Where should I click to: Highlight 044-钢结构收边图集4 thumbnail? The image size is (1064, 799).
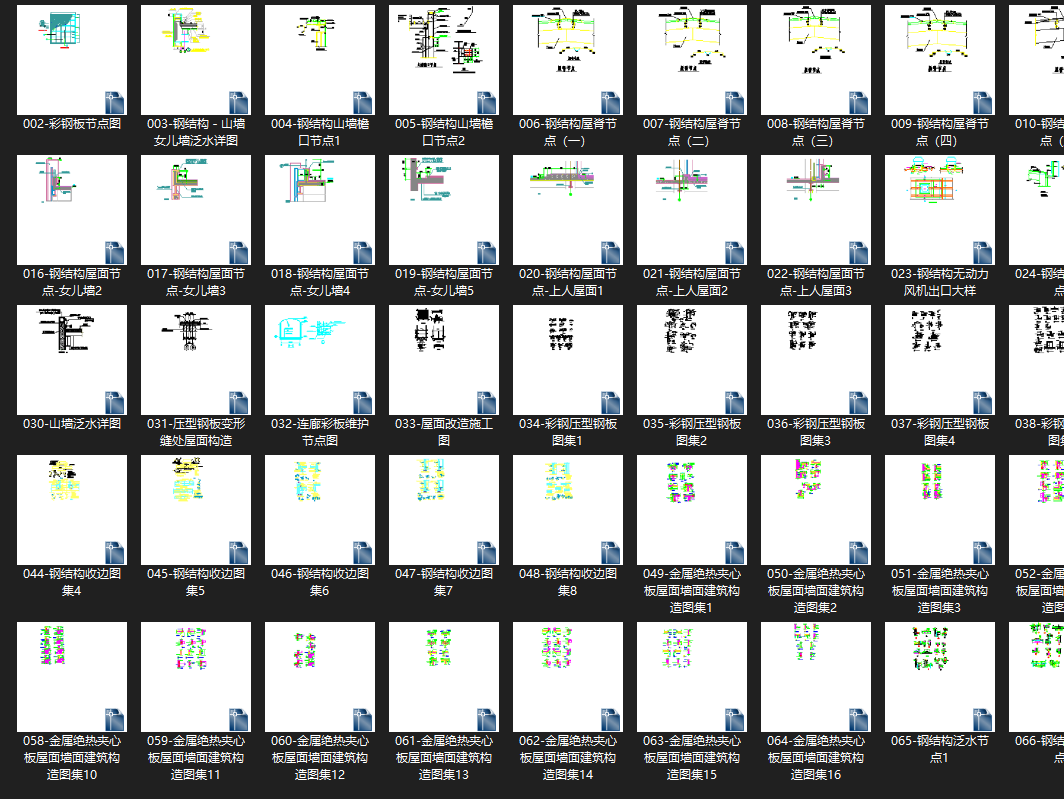point(72,510)
